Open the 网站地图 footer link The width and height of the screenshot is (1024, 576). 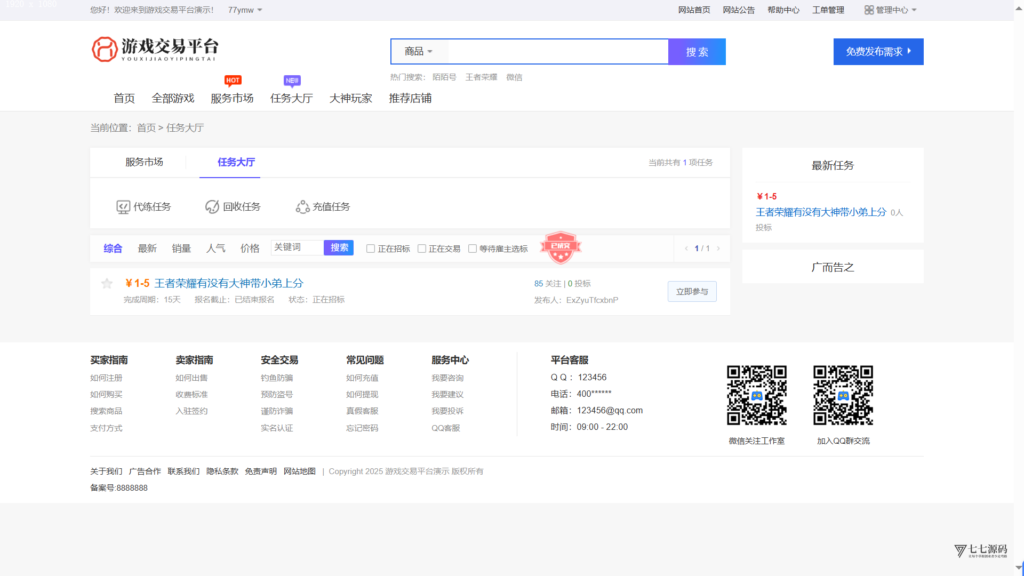pyautogui.click(x=299, y=471)
